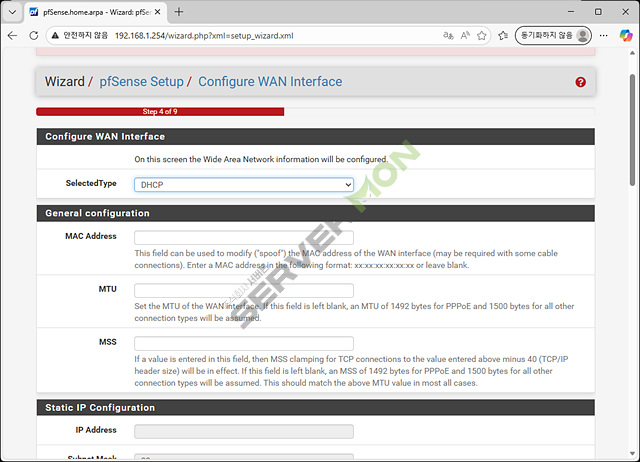Open the browser profile sync button
640x462 pixels.
(x=553, y=36)
